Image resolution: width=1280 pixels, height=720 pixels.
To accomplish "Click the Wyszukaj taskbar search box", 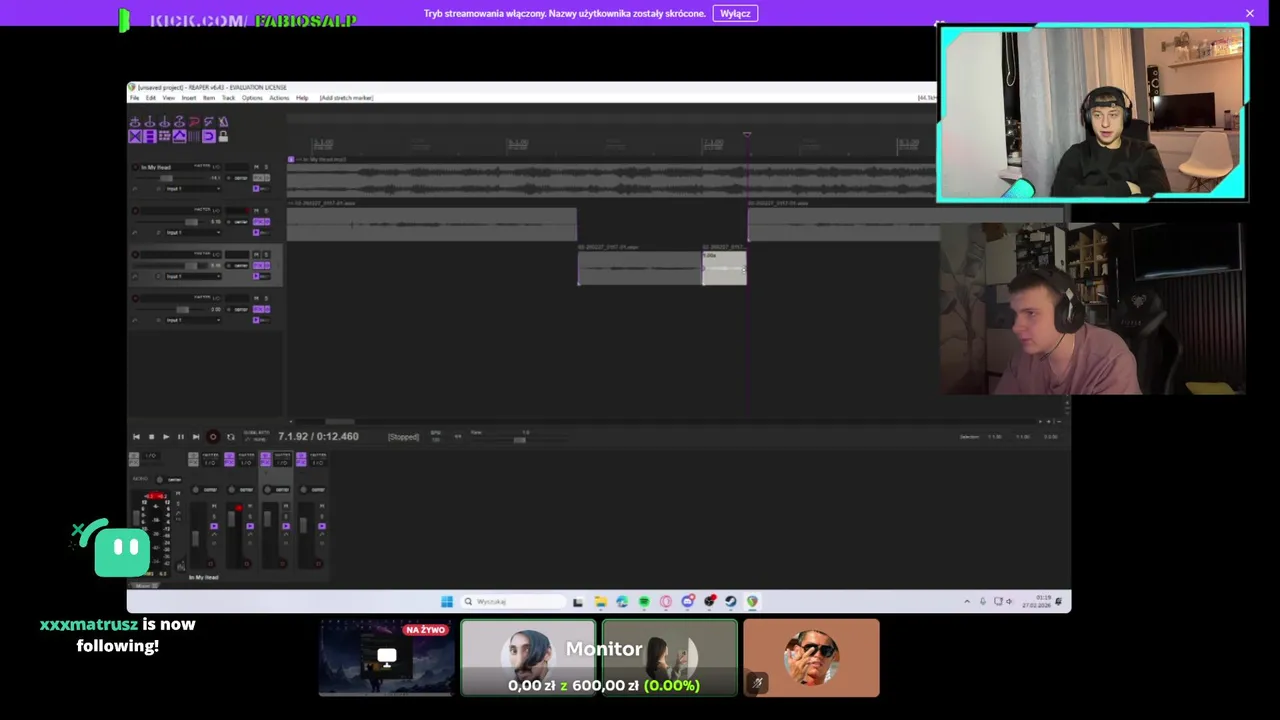I will click(x=514, y=602).
